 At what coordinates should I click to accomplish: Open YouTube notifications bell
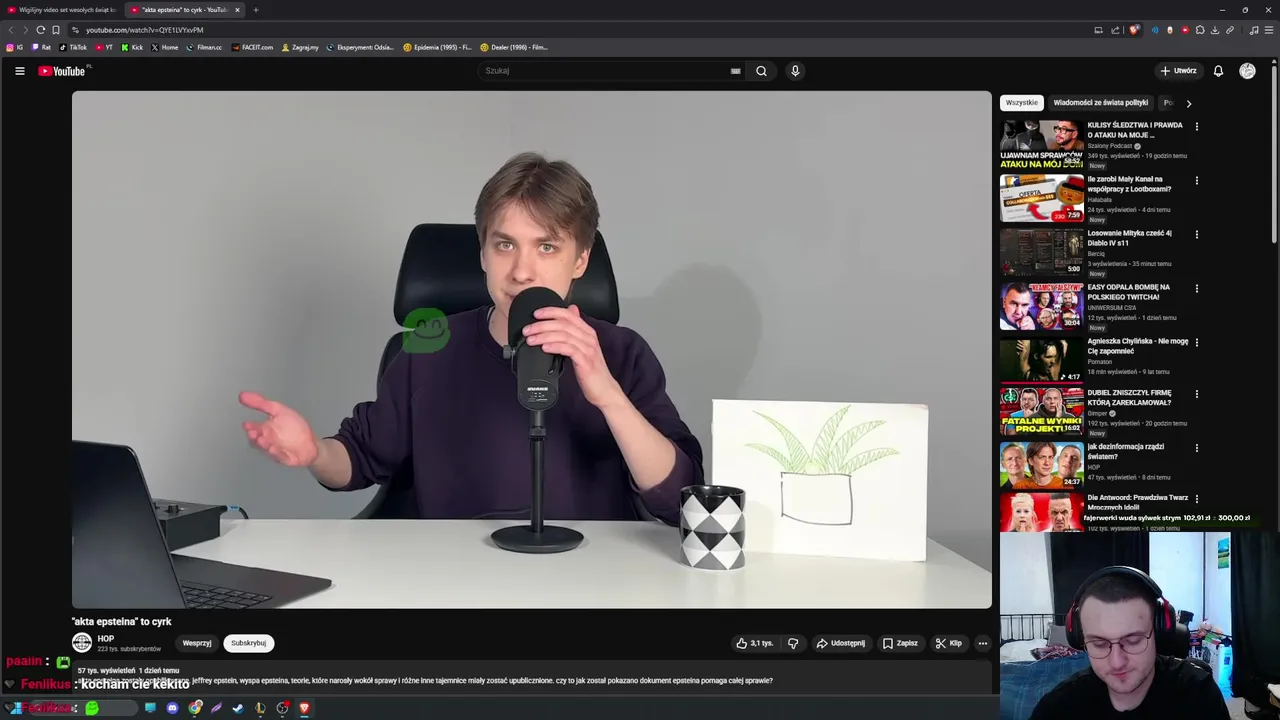pos(1218,71)
